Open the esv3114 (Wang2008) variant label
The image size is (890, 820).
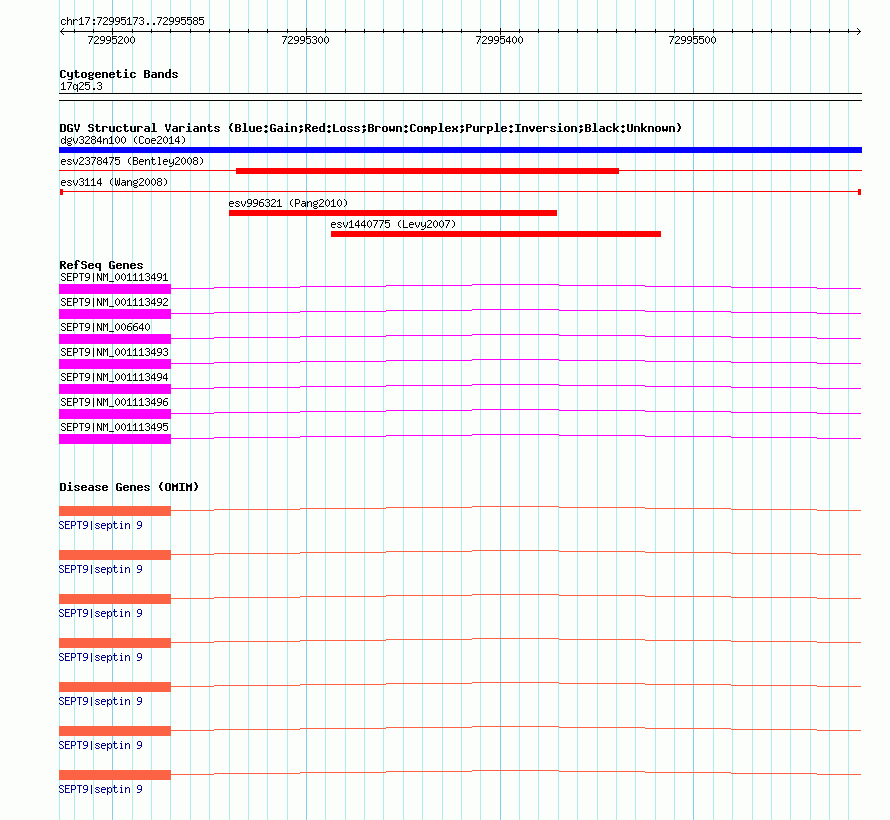114,182
